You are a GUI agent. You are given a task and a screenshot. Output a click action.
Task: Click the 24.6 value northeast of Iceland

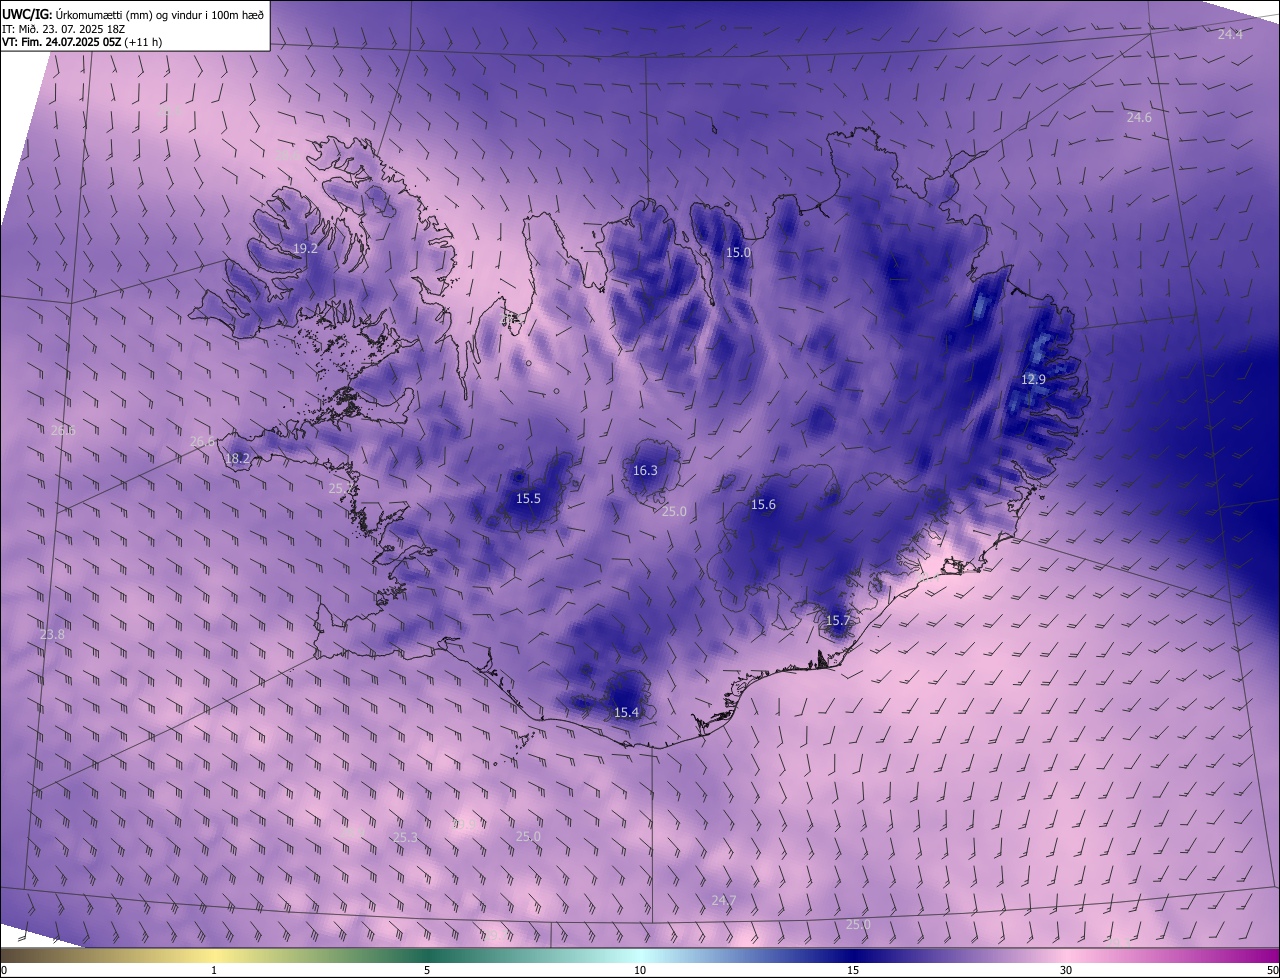point(1139,117)
